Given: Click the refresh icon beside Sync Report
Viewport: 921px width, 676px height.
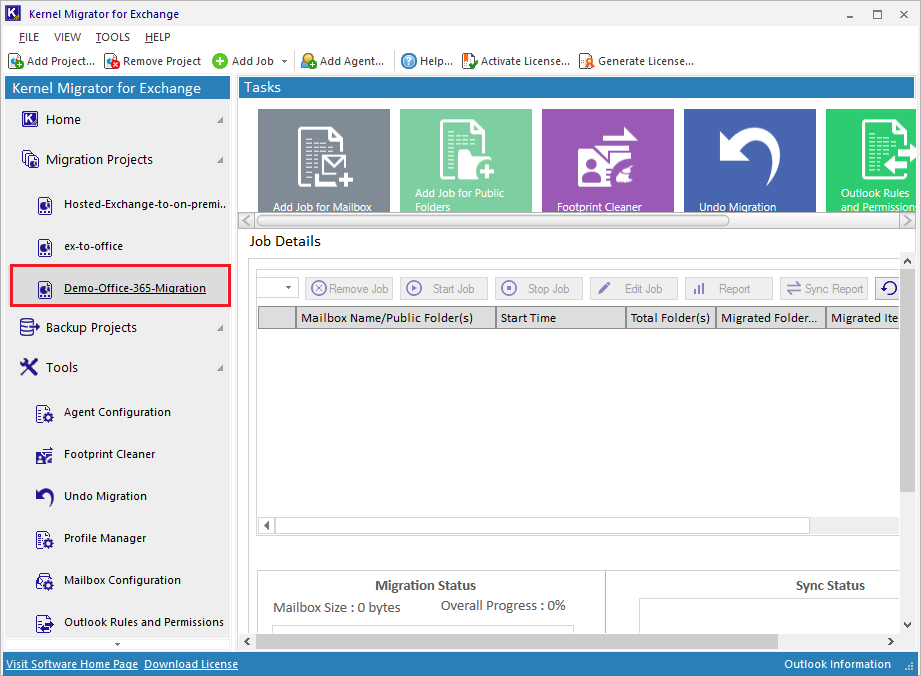Looking at the screenshot, I should [889, 288].
